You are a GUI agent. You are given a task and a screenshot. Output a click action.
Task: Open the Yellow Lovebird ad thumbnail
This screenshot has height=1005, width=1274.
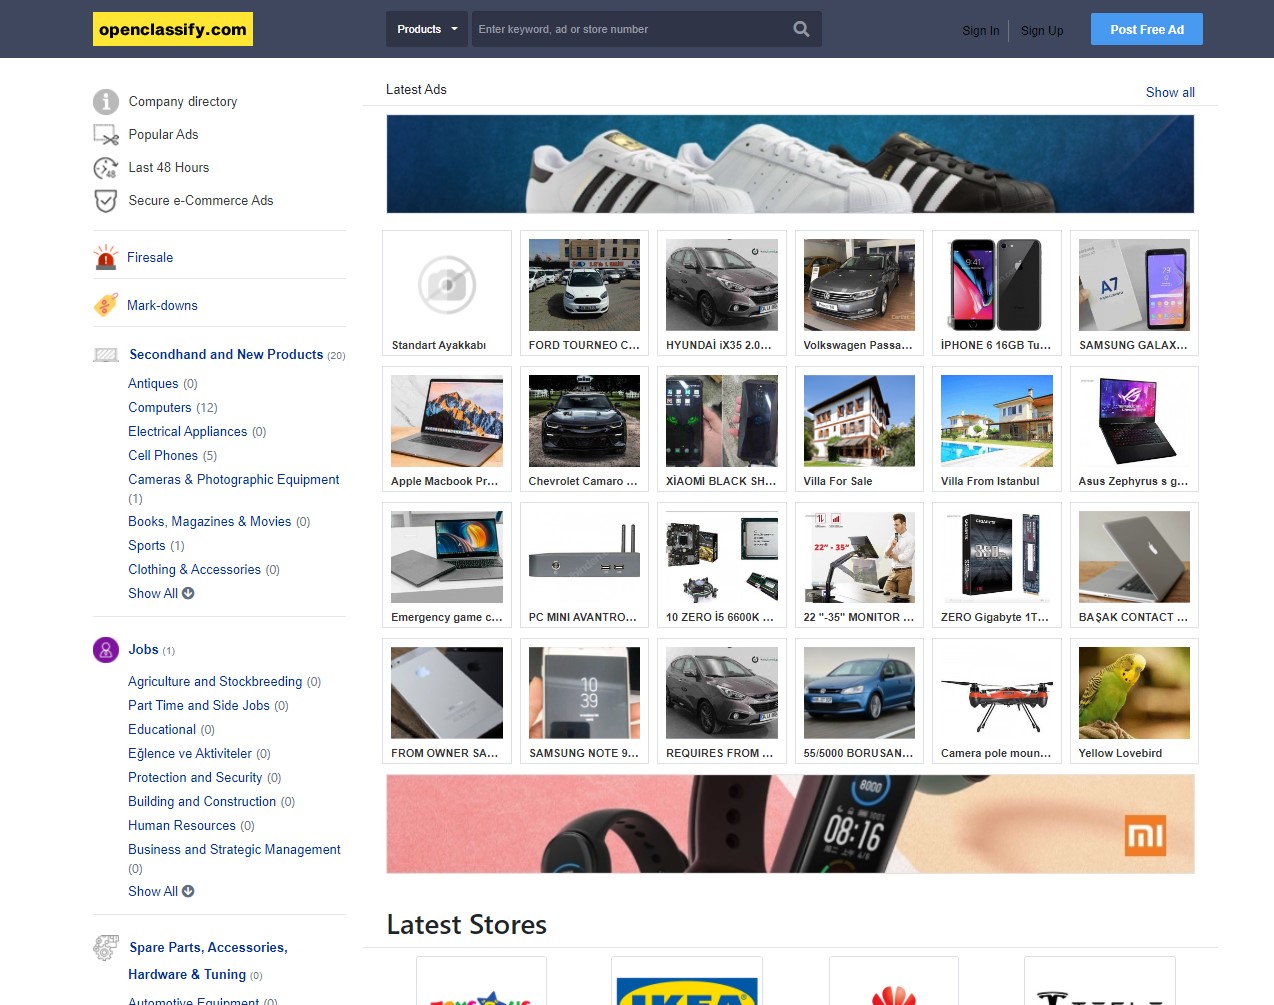pyautogui.click(x=1134, y=693)
